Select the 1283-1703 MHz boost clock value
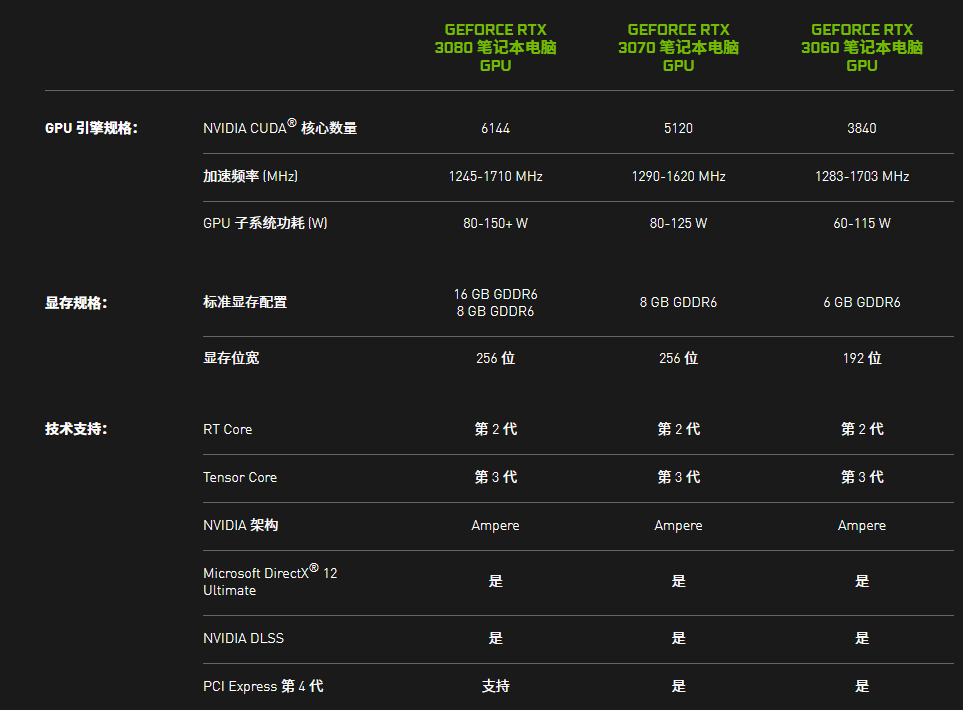This screenshot has width=963, height=710. pos(862,176)
